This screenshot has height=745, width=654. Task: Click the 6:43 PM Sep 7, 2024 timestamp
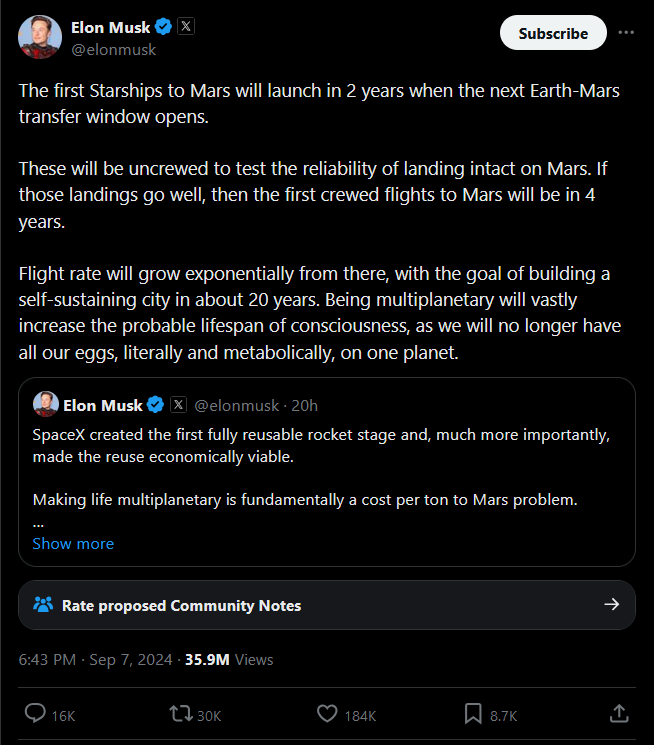pos(96,659)
